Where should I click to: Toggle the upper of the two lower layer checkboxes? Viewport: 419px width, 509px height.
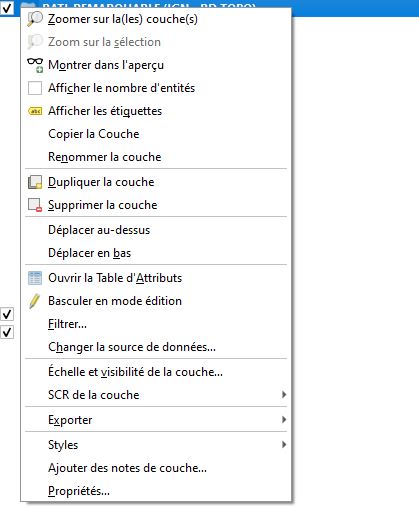pyautogui.click(x=7, y=314)
